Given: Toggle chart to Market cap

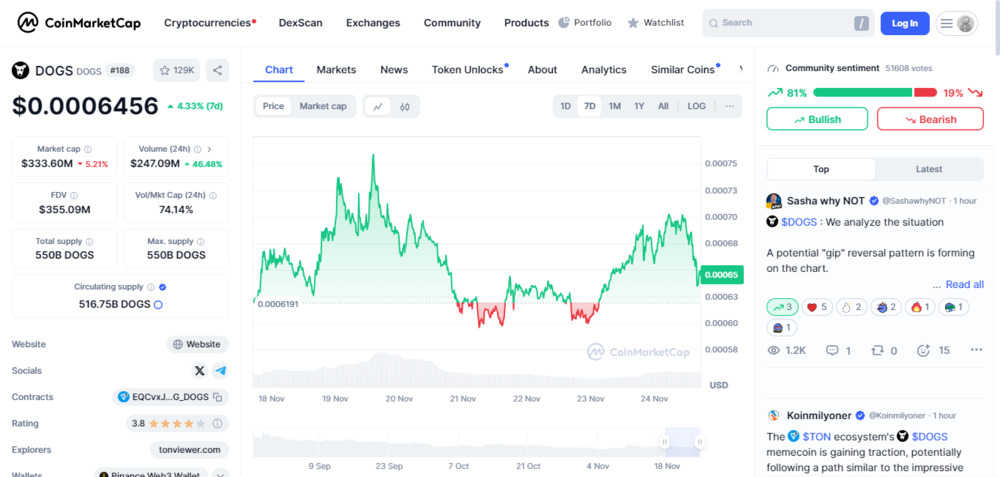Looking at the screenshot, I should pyautogui.click(x=323, y=106).
